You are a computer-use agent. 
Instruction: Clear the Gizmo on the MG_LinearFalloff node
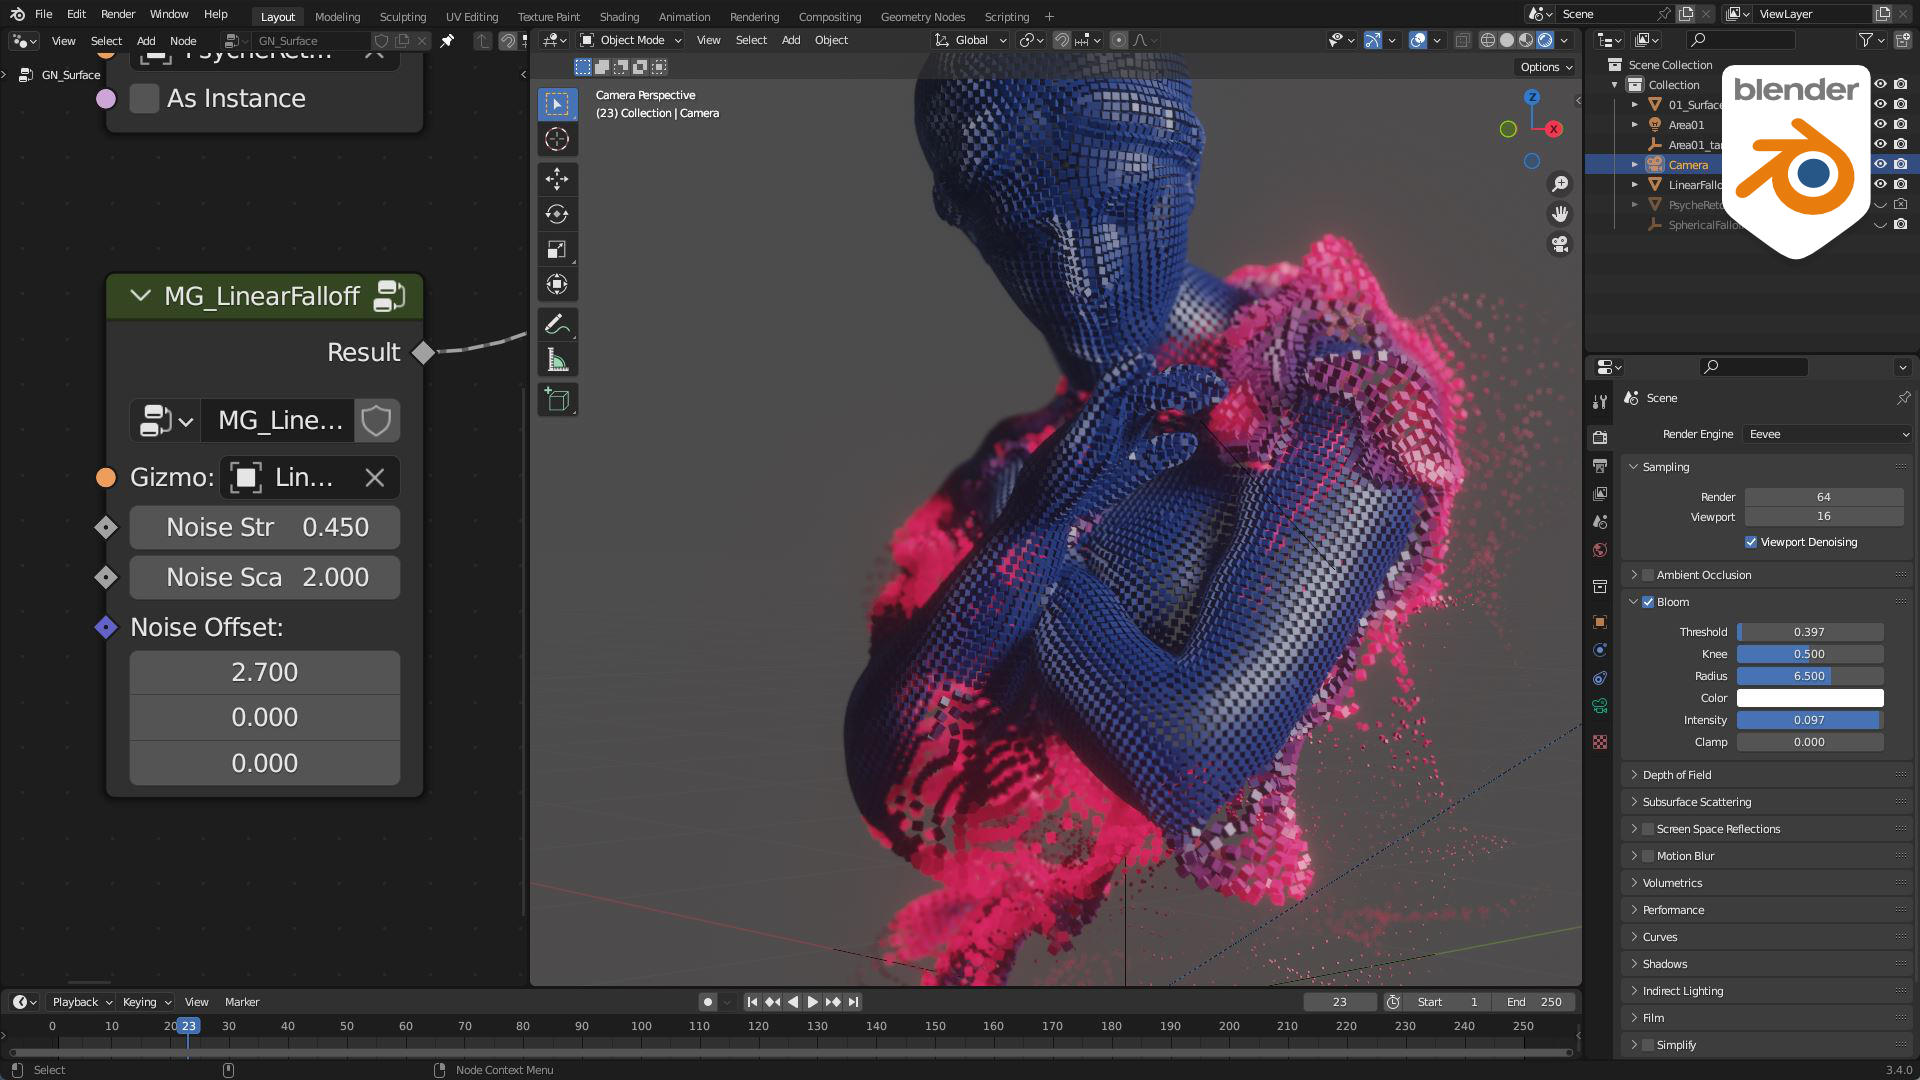[x=374, y=477]
